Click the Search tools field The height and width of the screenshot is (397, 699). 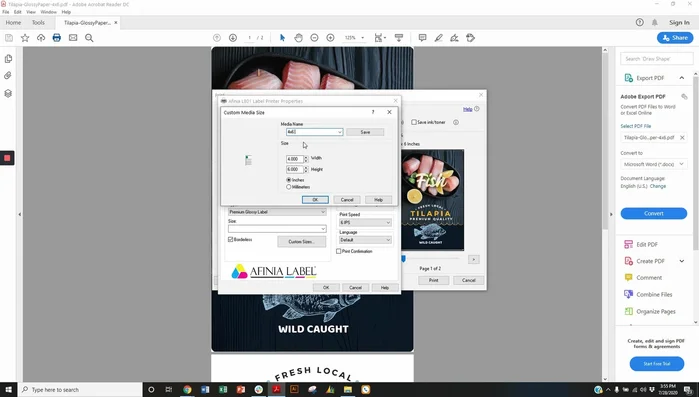(656, 59)
